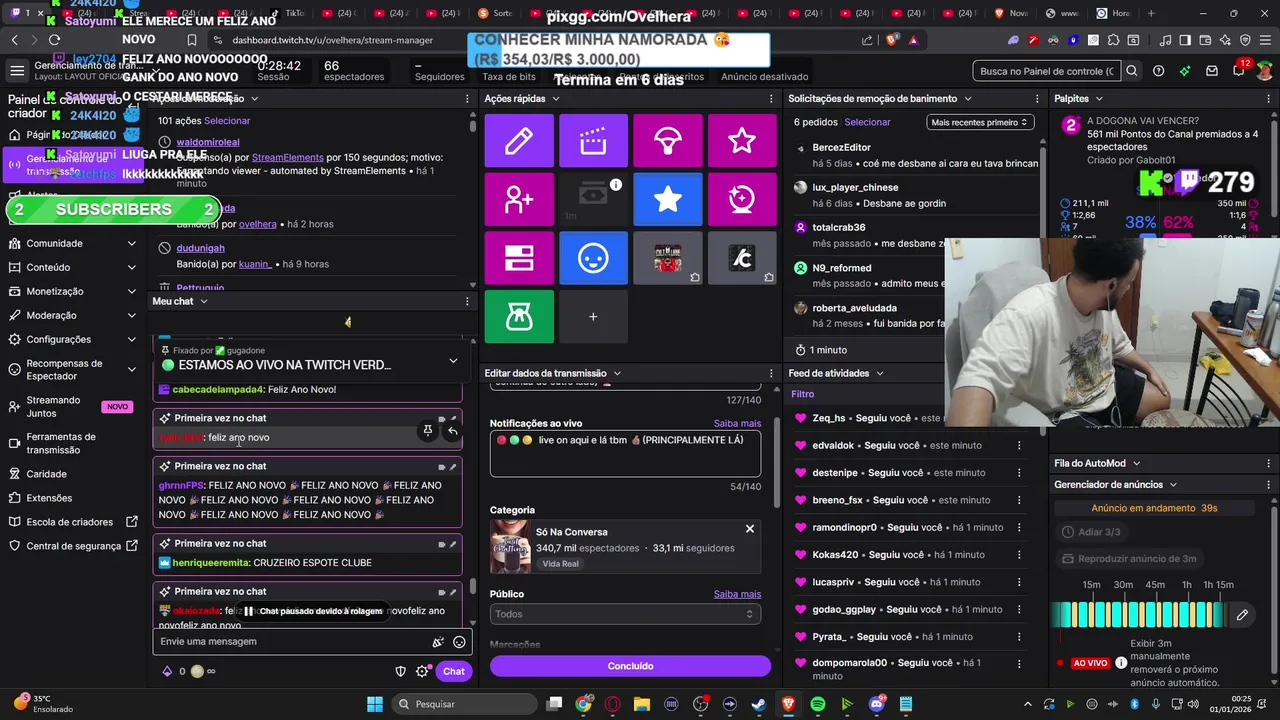Open the outlined star quick action tile
The width and height of the screenshot is (1280, 720).
(742, 141)
